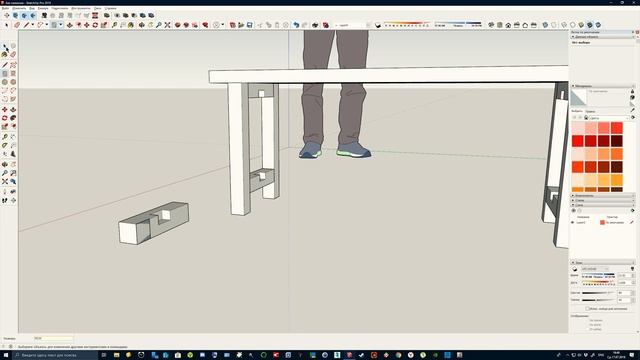Toggle shadows button in Shadows panel
Image resolution: width=640 pixels, height=360 pixels.
point(575,269)
